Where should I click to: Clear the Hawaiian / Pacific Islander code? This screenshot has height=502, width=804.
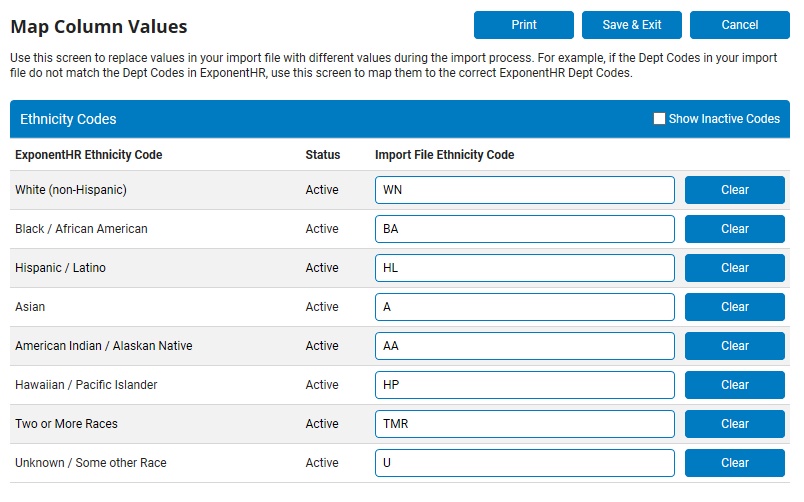(x=735, y=385)
